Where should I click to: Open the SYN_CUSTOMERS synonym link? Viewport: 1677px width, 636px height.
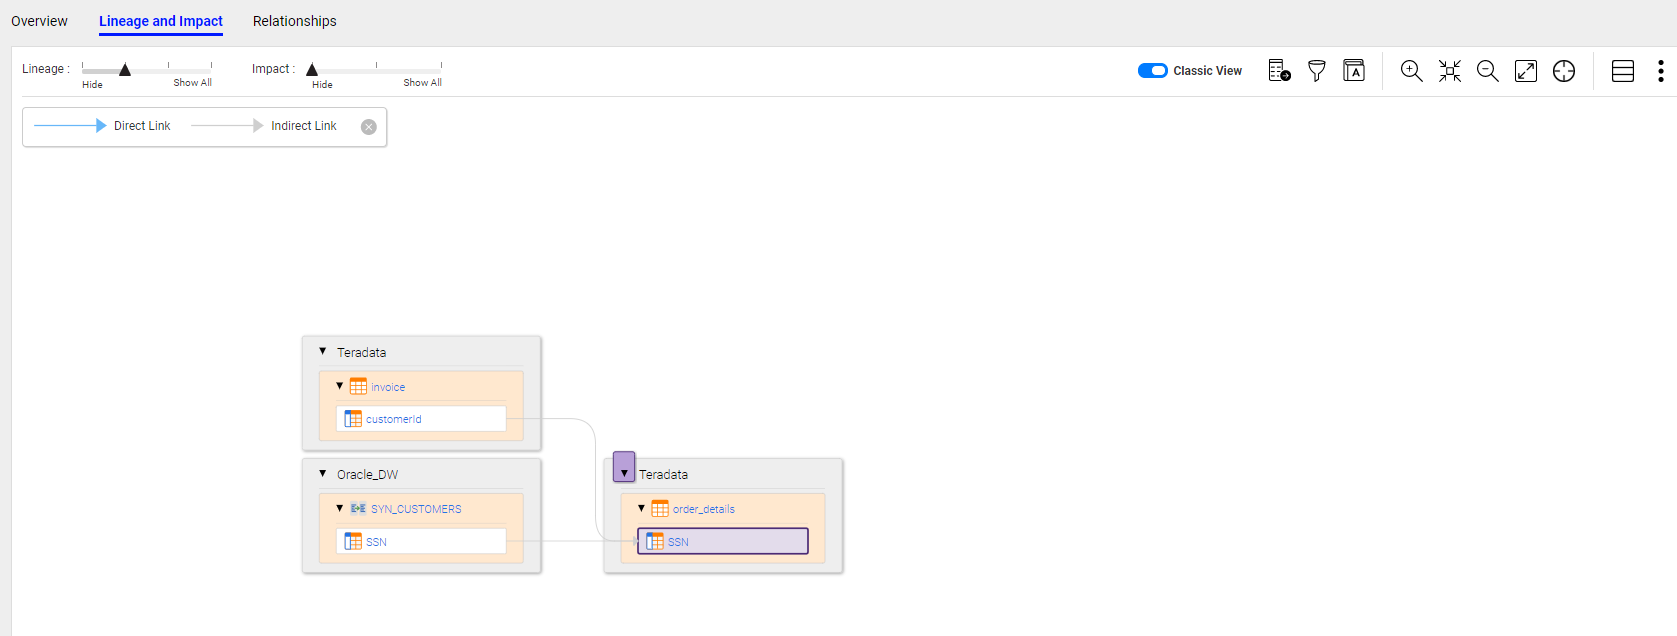[416, 509]
